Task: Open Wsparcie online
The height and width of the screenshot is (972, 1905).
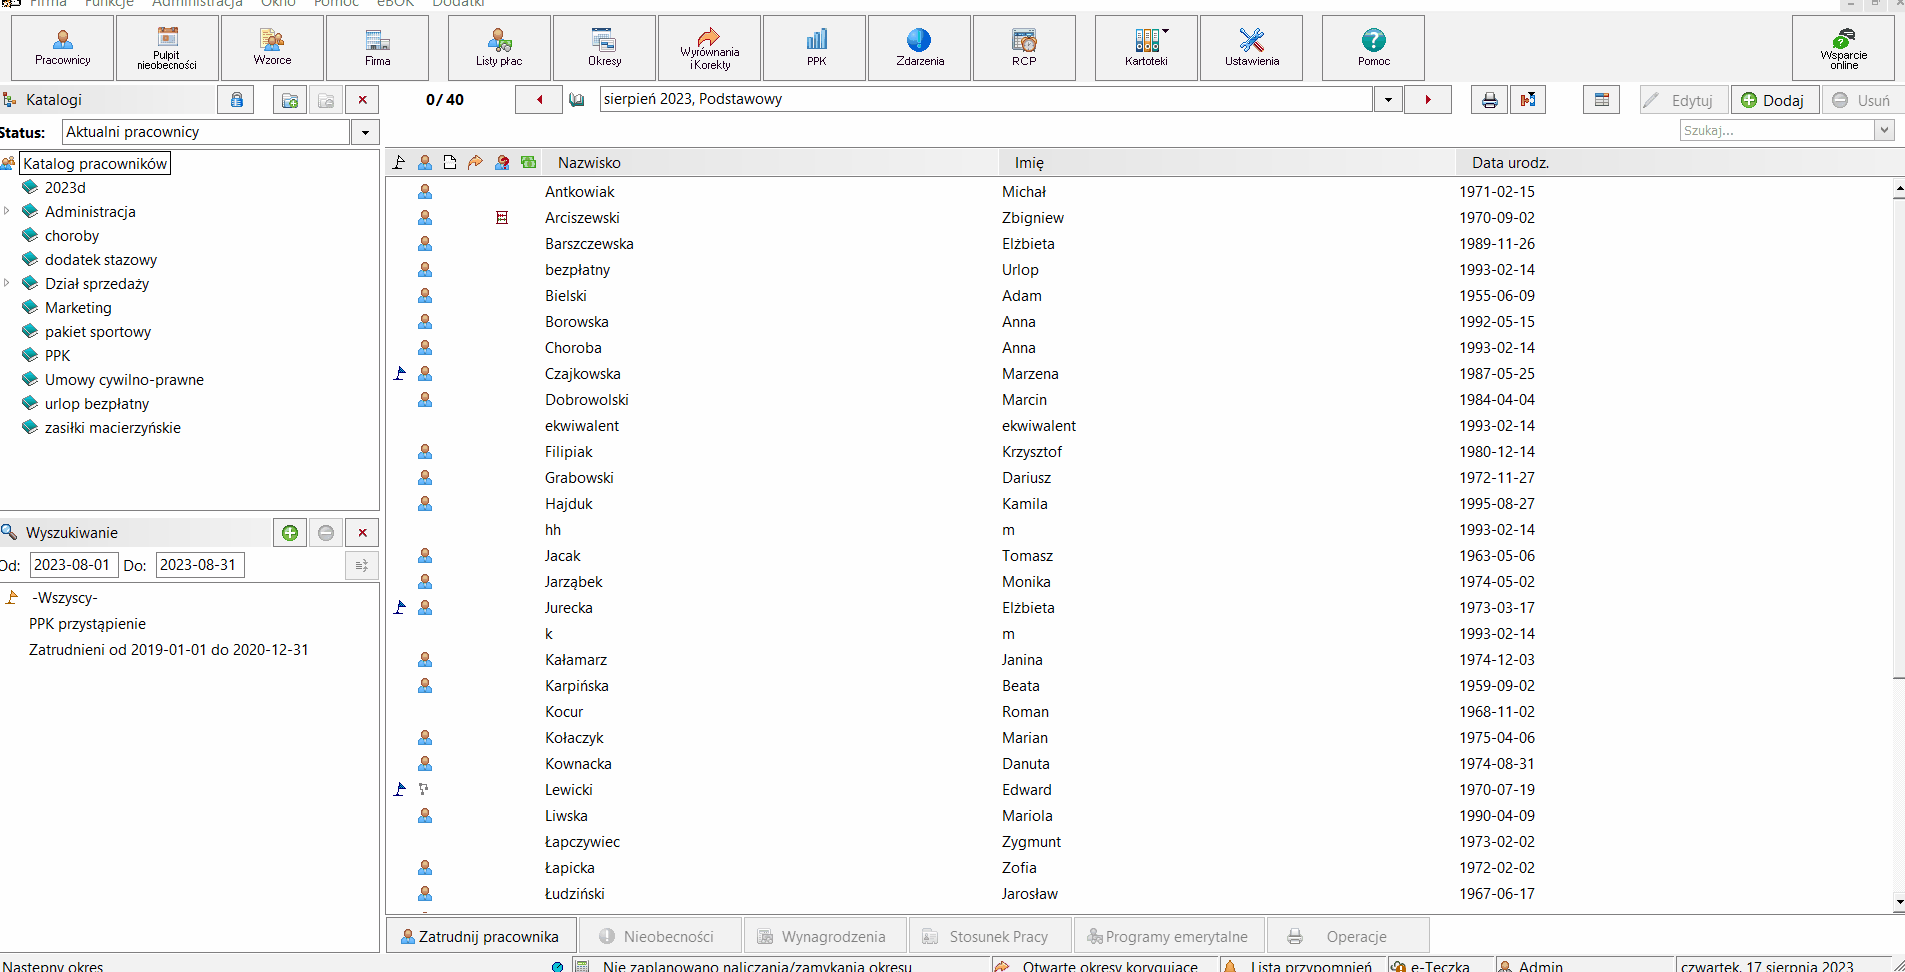Action: pyautogui.click(x=1843, y=47)
